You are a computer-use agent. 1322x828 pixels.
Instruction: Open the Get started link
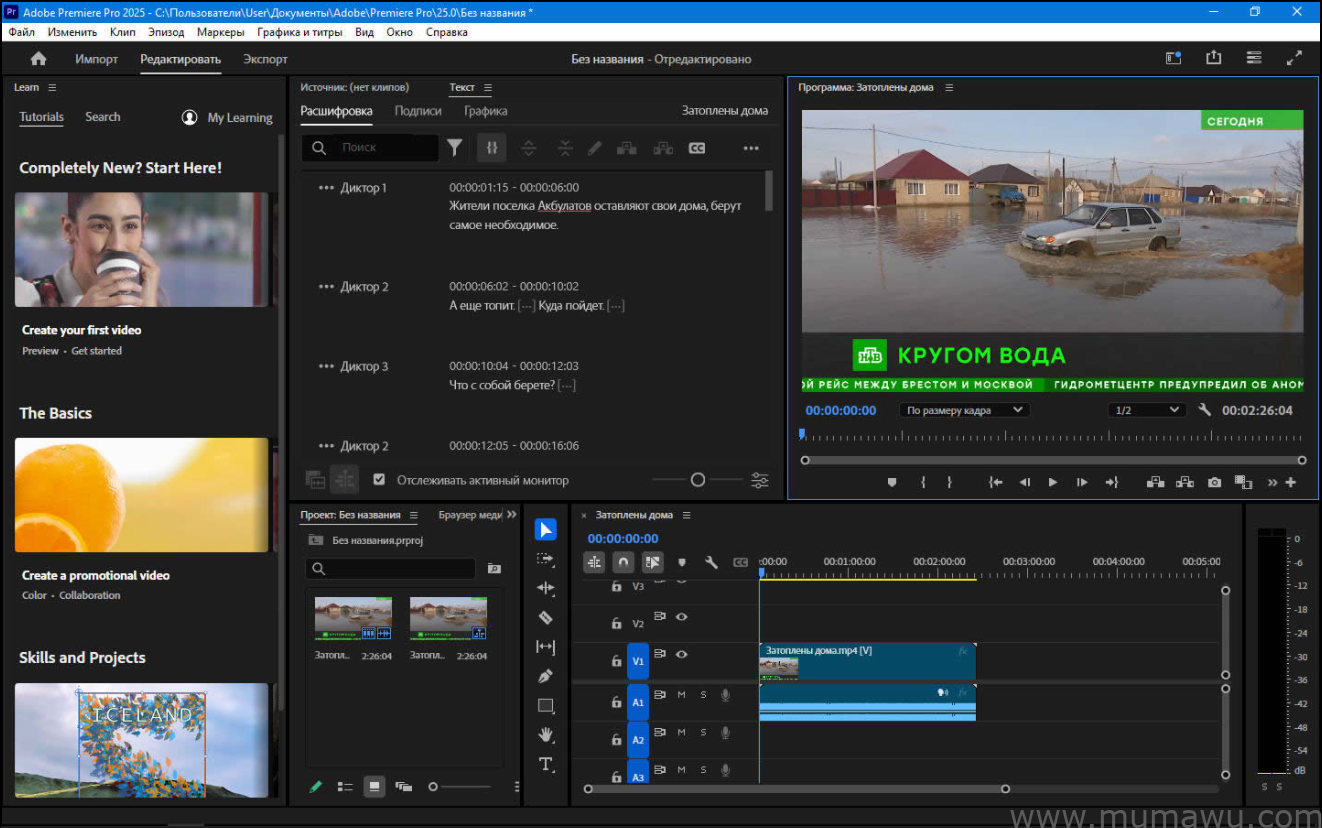pyautogui.click(x=96, y=350)
